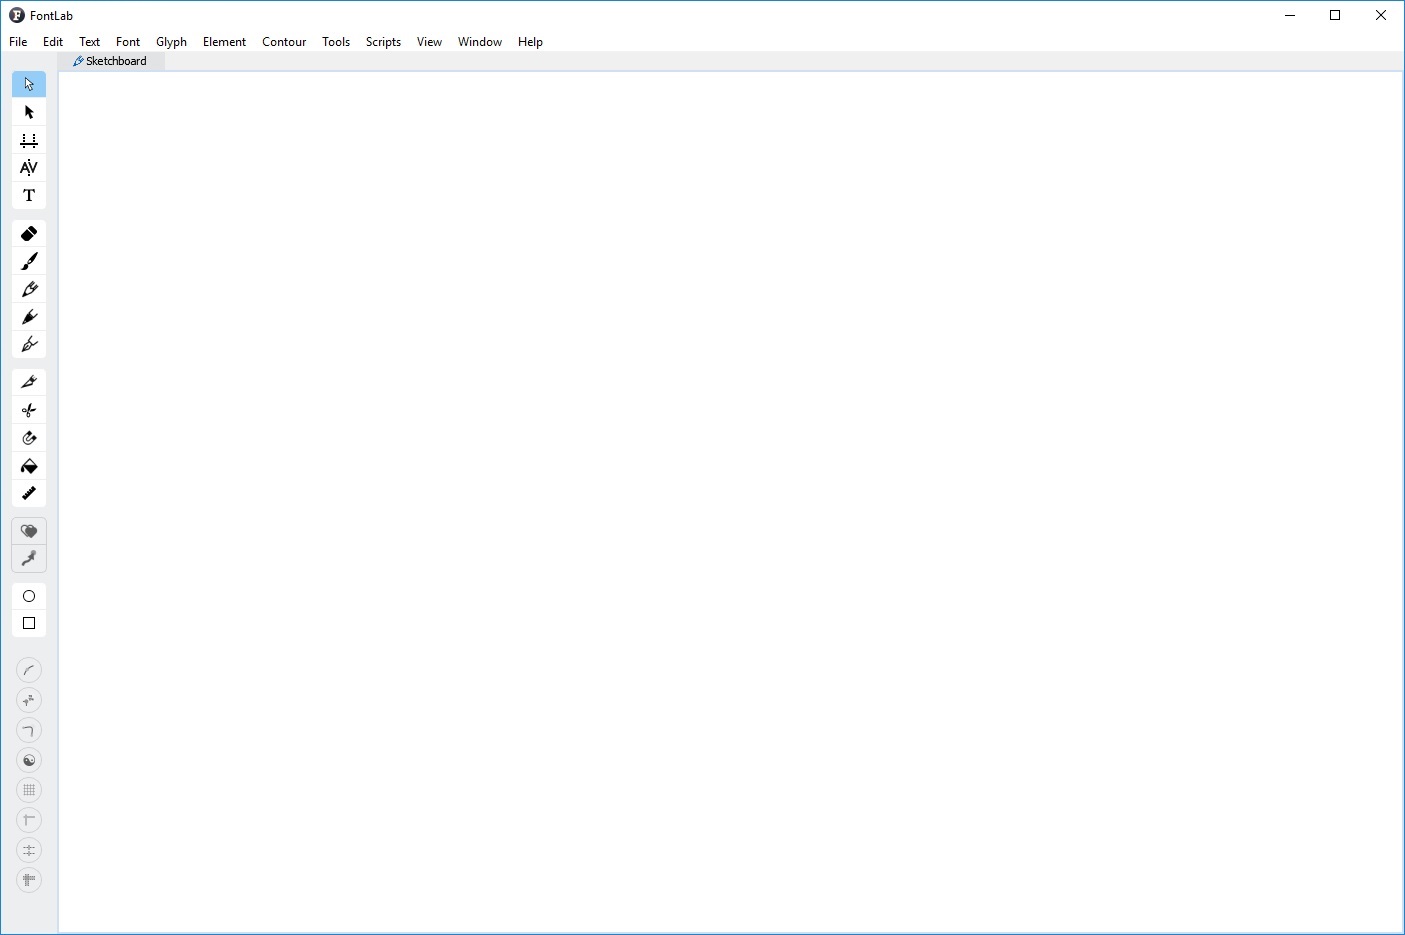Toggle the smart corner round button
Image resolution: width=1405 pixels, height=935 pixels.
click(29, 731)
